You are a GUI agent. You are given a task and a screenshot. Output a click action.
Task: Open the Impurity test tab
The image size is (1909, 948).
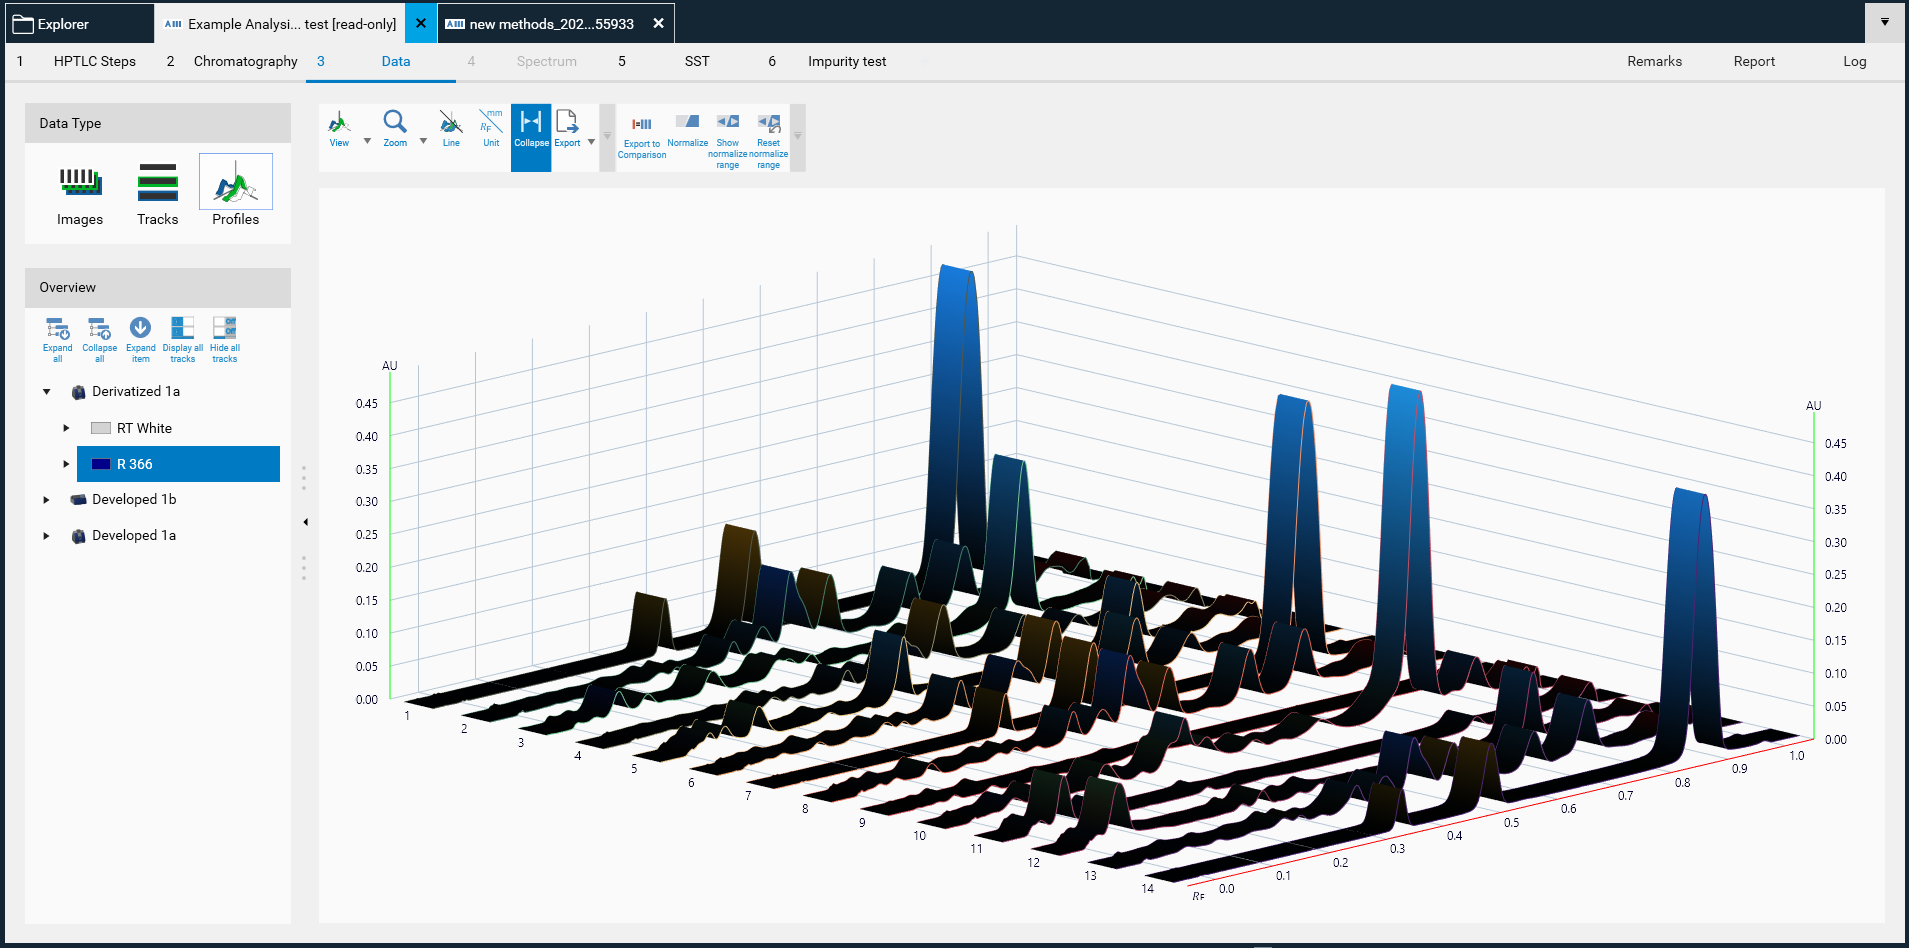[847, 61]
